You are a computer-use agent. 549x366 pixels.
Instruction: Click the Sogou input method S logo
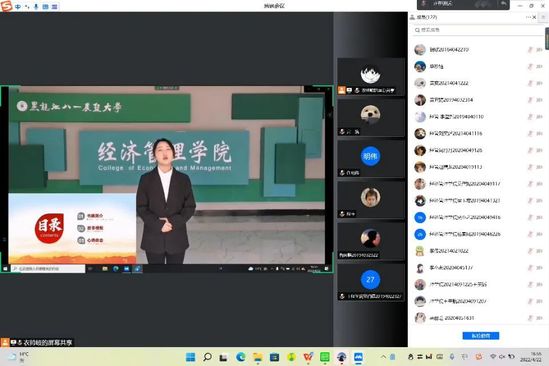(x=6, y=6)
